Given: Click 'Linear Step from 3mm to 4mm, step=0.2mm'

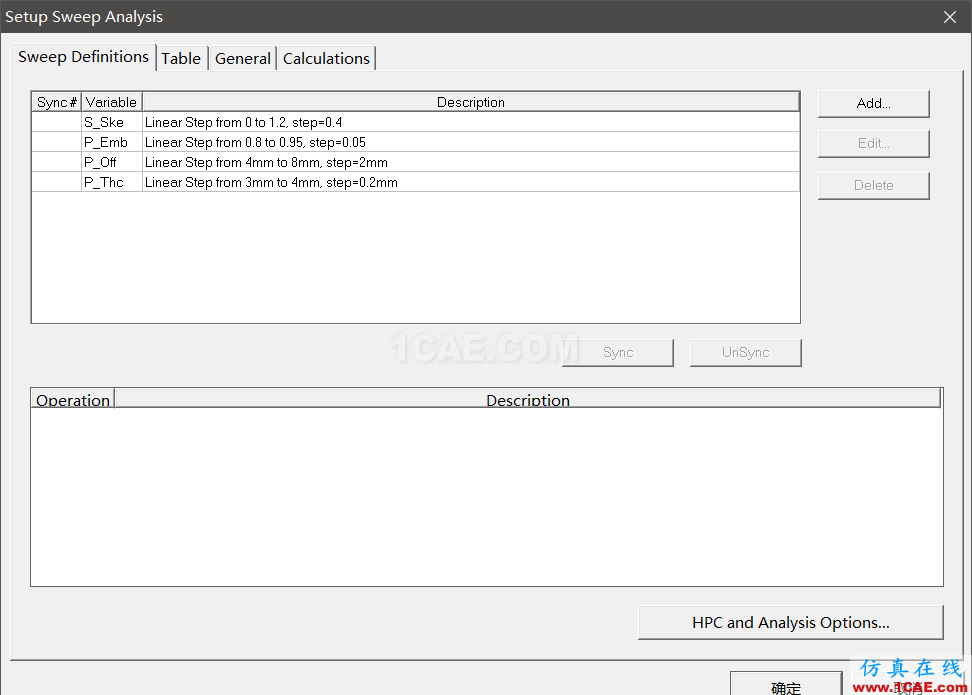Looking at the screenshot, I should [272, 182].
